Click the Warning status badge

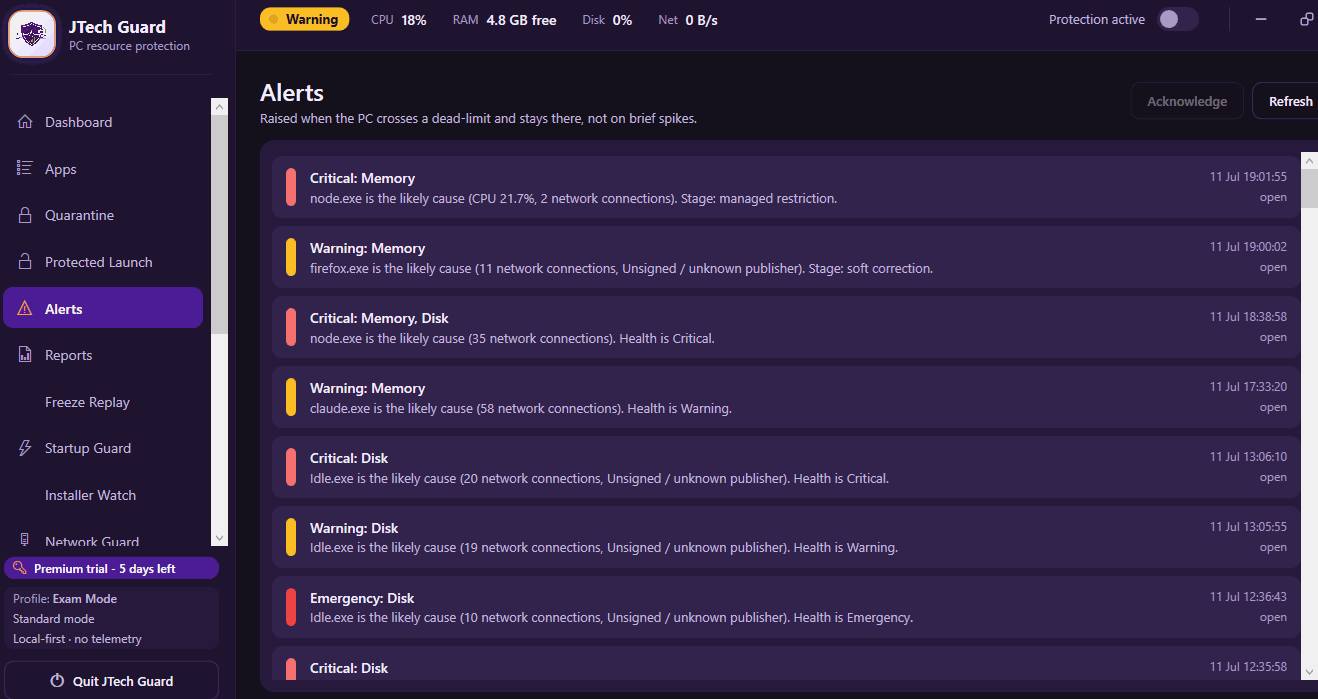click(304, 19)
